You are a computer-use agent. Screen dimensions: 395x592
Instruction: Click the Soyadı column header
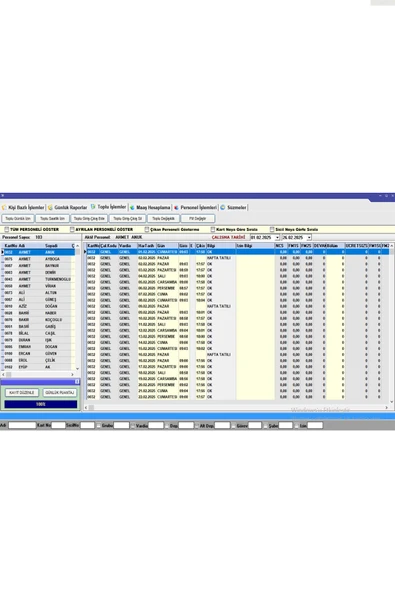pos(57,246)
